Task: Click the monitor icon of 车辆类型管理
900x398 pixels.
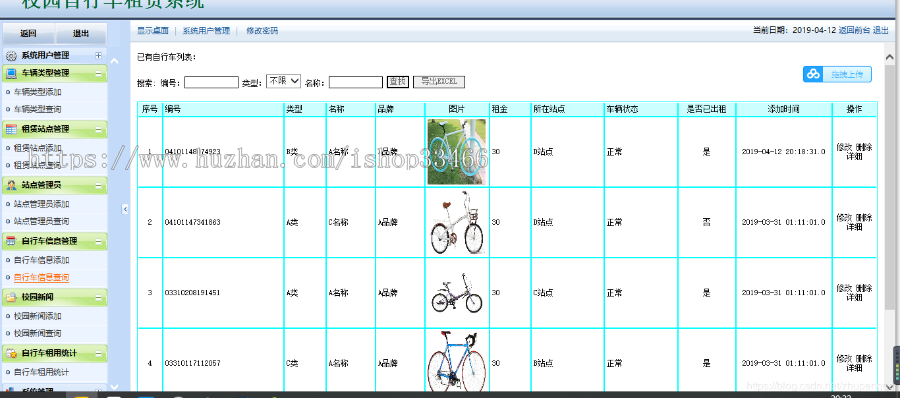Action: coord(11,73)
